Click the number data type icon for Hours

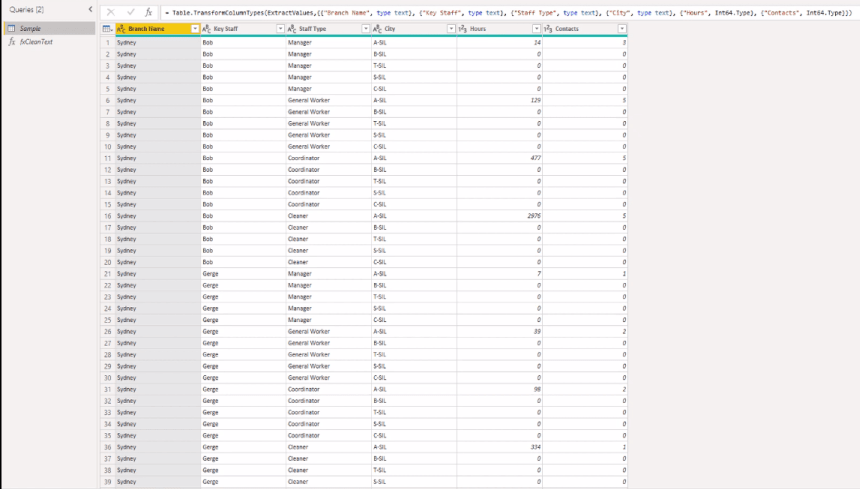(x=462, y=29)
